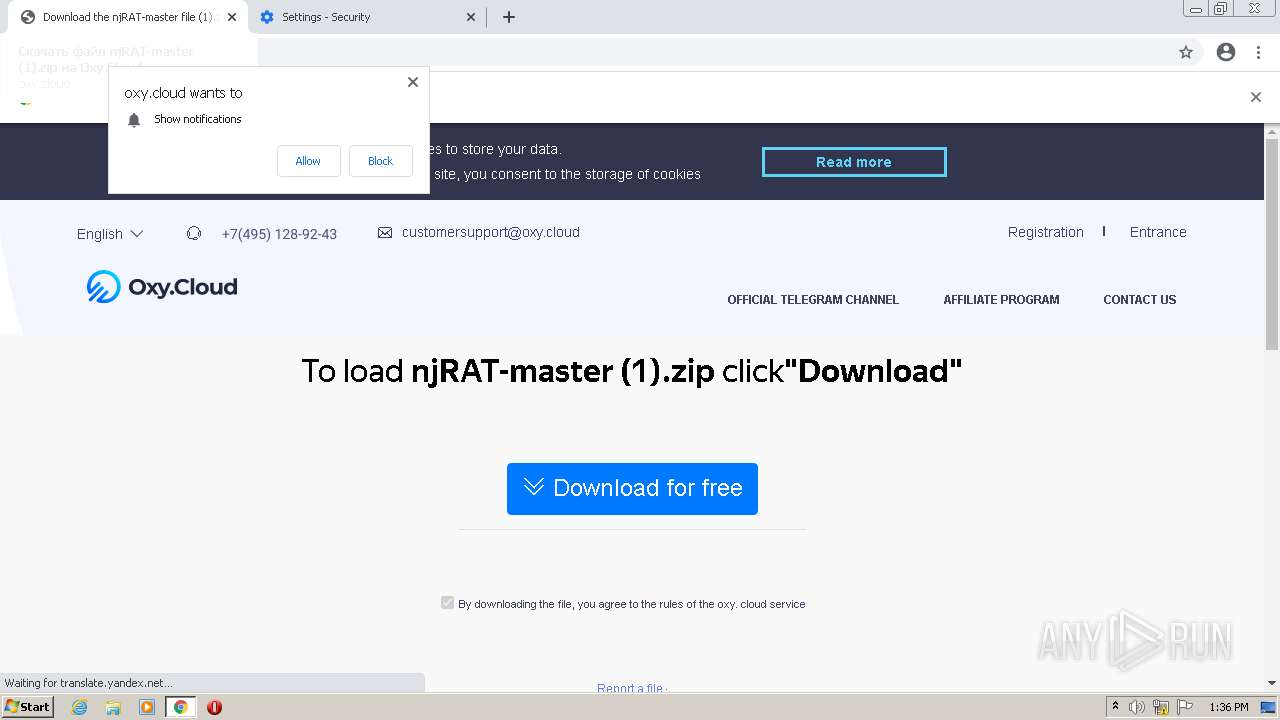The height and width of the screenshot is (720, 1280).
Task: Click phone number +7(495) 128-92-43
Action: coord(279,234)
